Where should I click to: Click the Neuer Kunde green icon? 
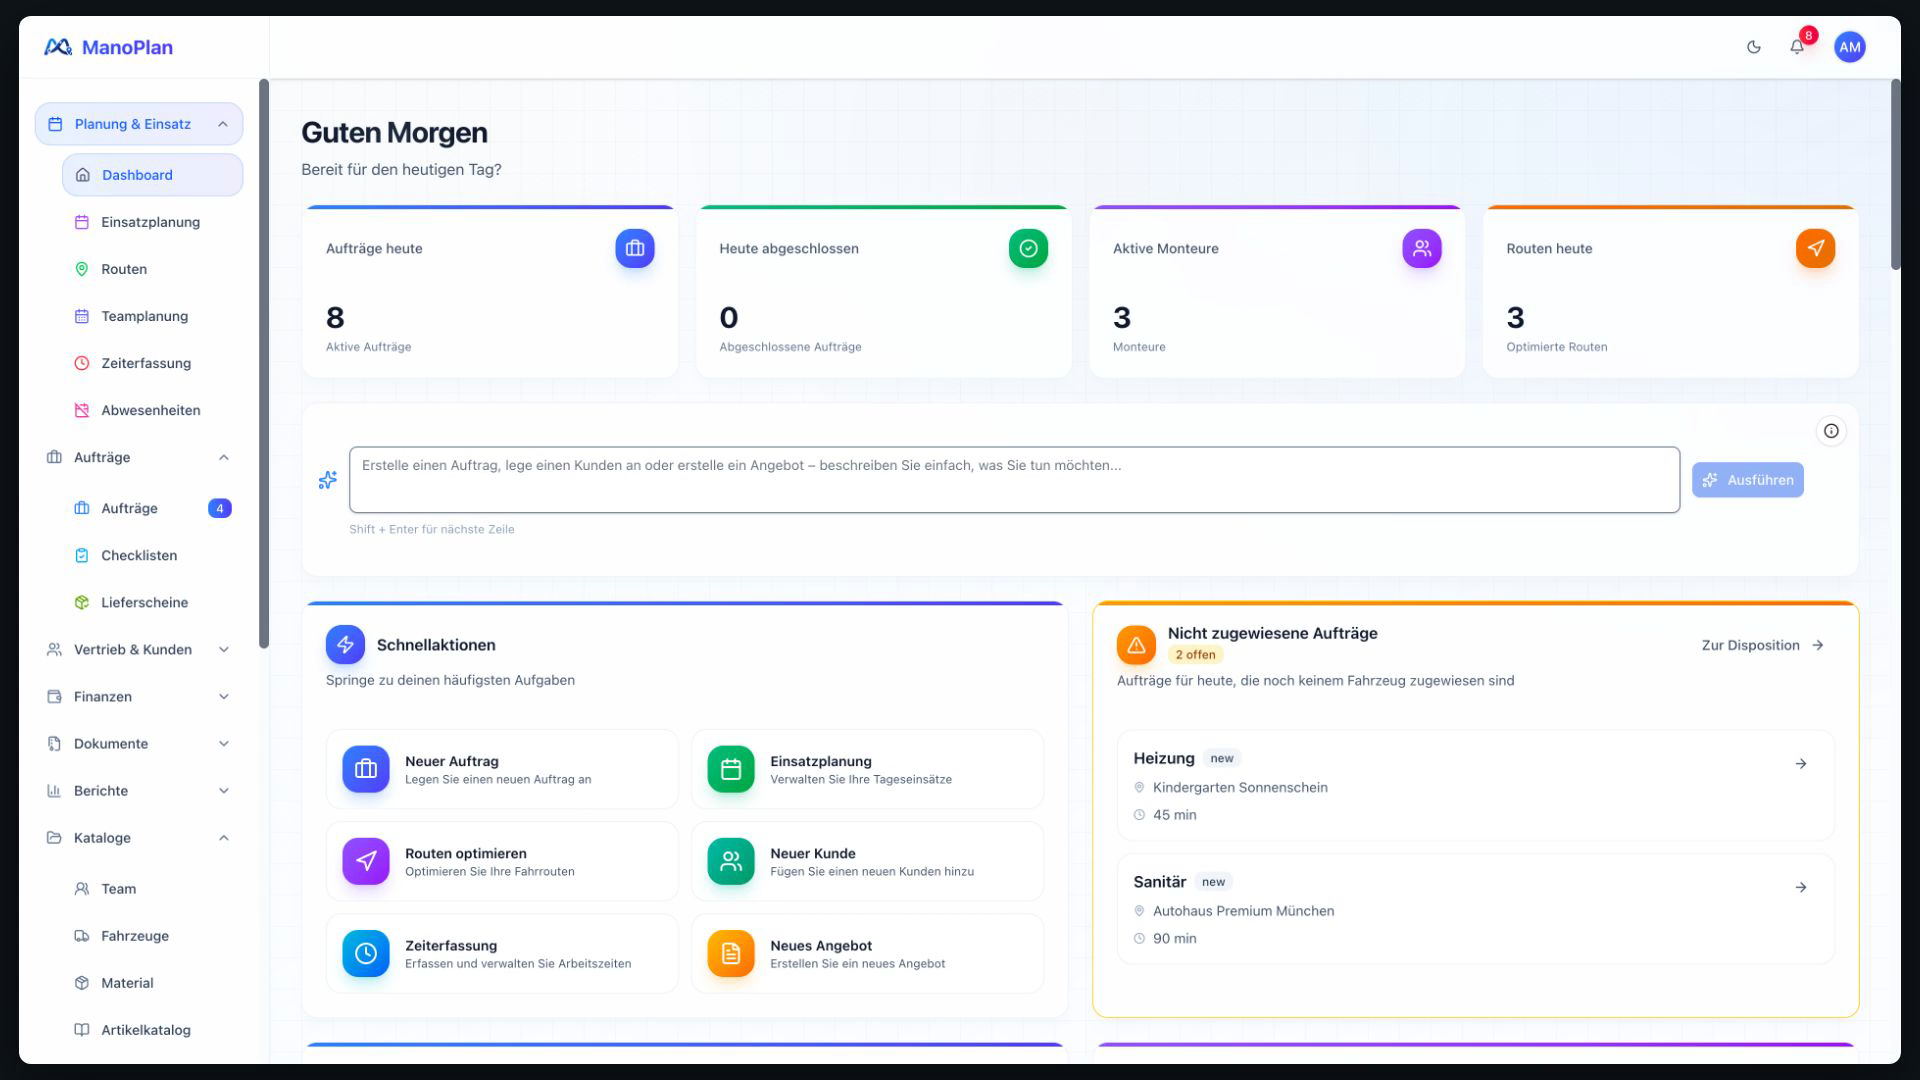click(x=731, y=861)
